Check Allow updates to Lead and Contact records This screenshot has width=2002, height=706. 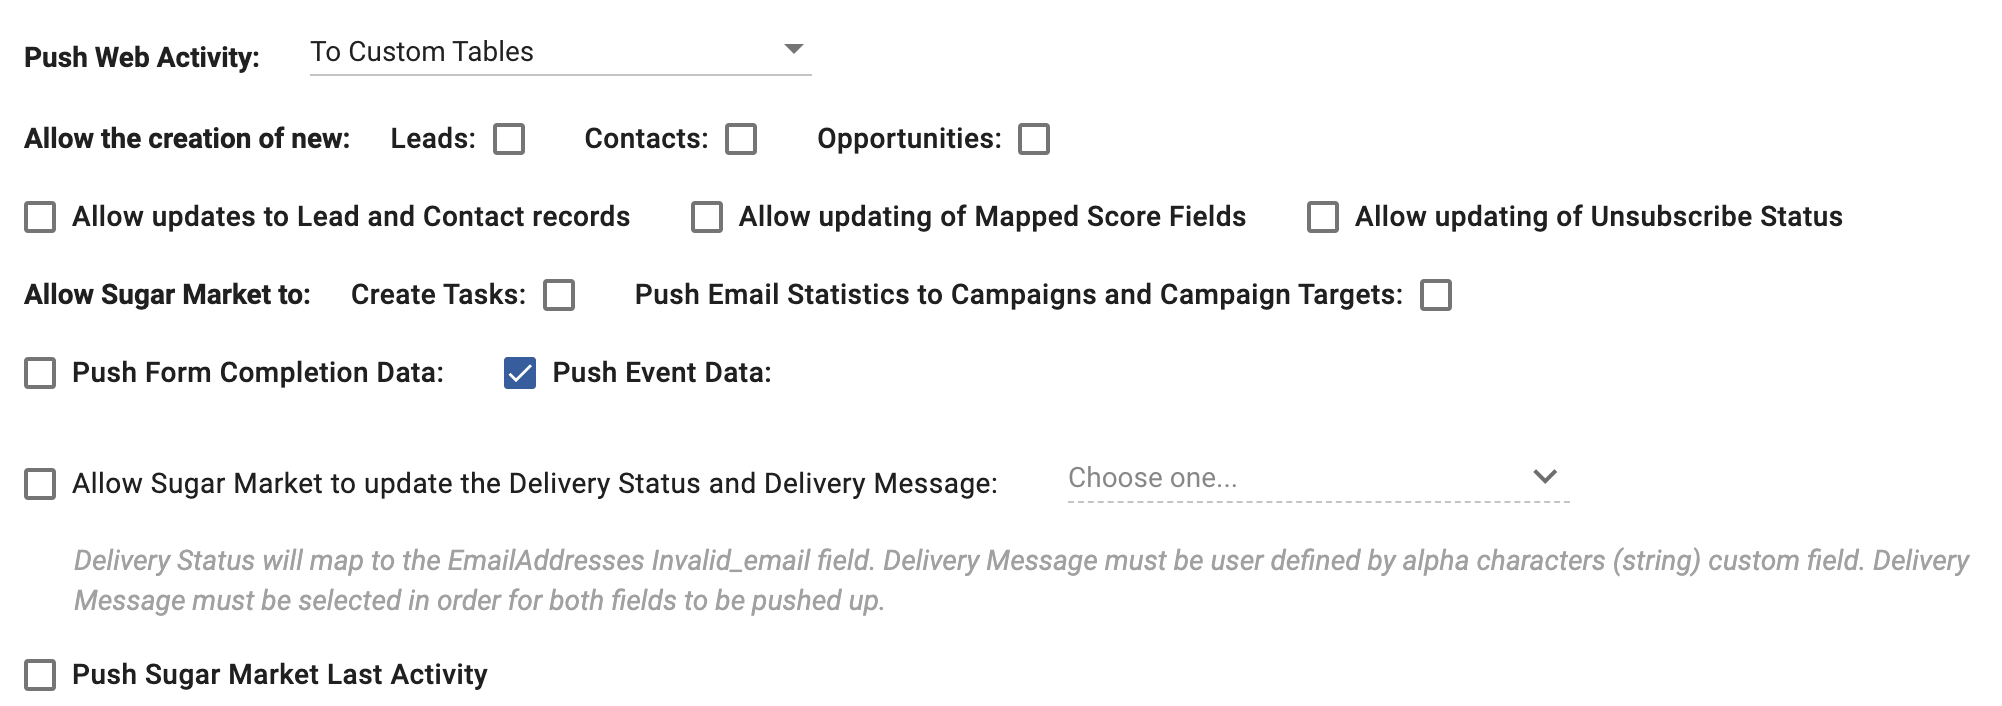tap(40, 217)
